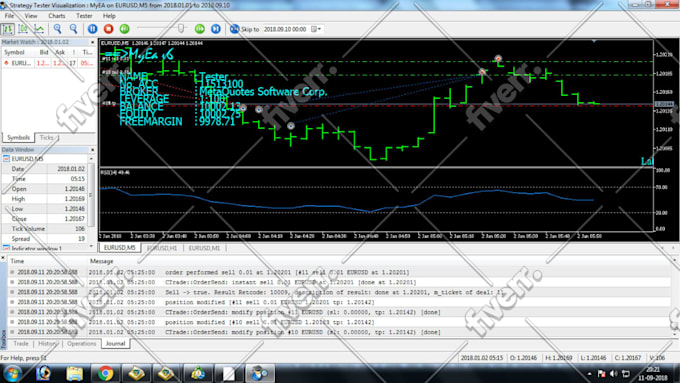
Task: Select the candlestick chart type icon
Action: (23, 29)
